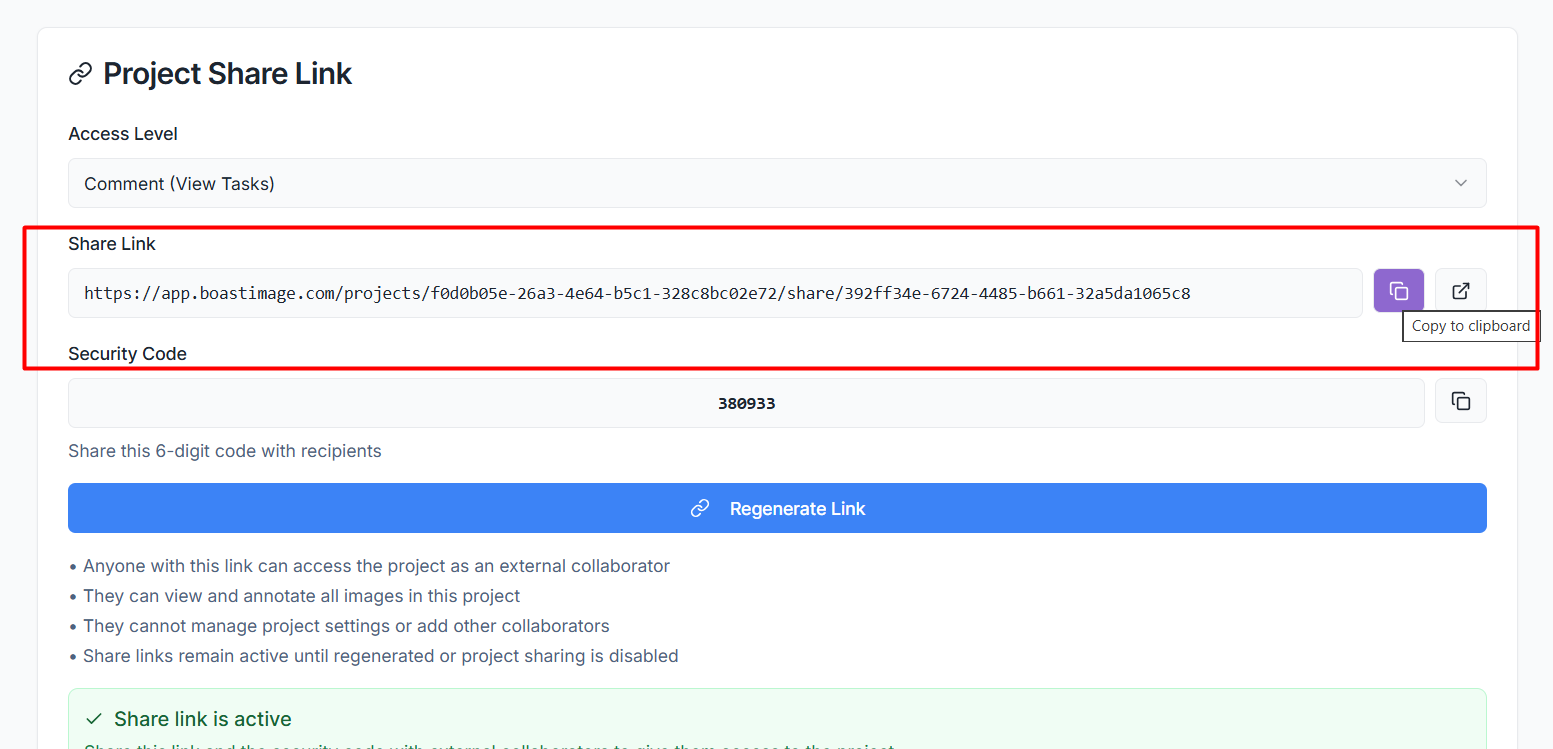This screenshot has height=749, width=1553.
Task: Click the Security Code label
Action: (127, 354)
